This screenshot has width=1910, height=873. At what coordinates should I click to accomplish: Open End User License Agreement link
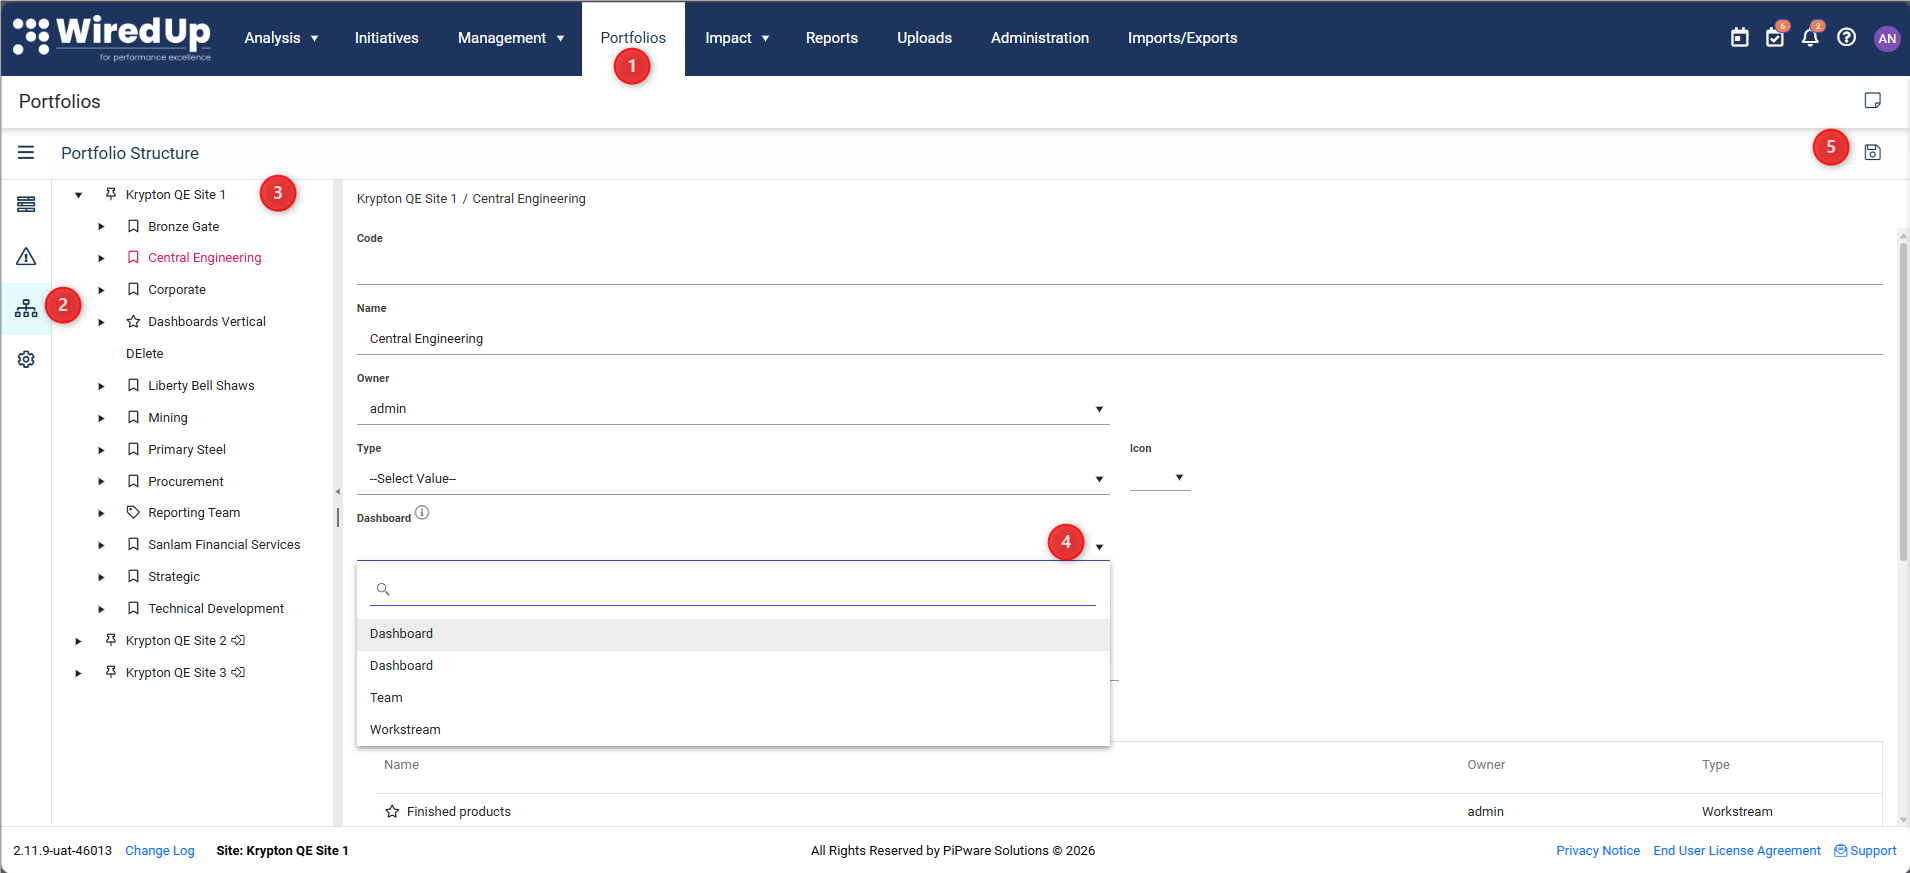tap(1737, 851)
